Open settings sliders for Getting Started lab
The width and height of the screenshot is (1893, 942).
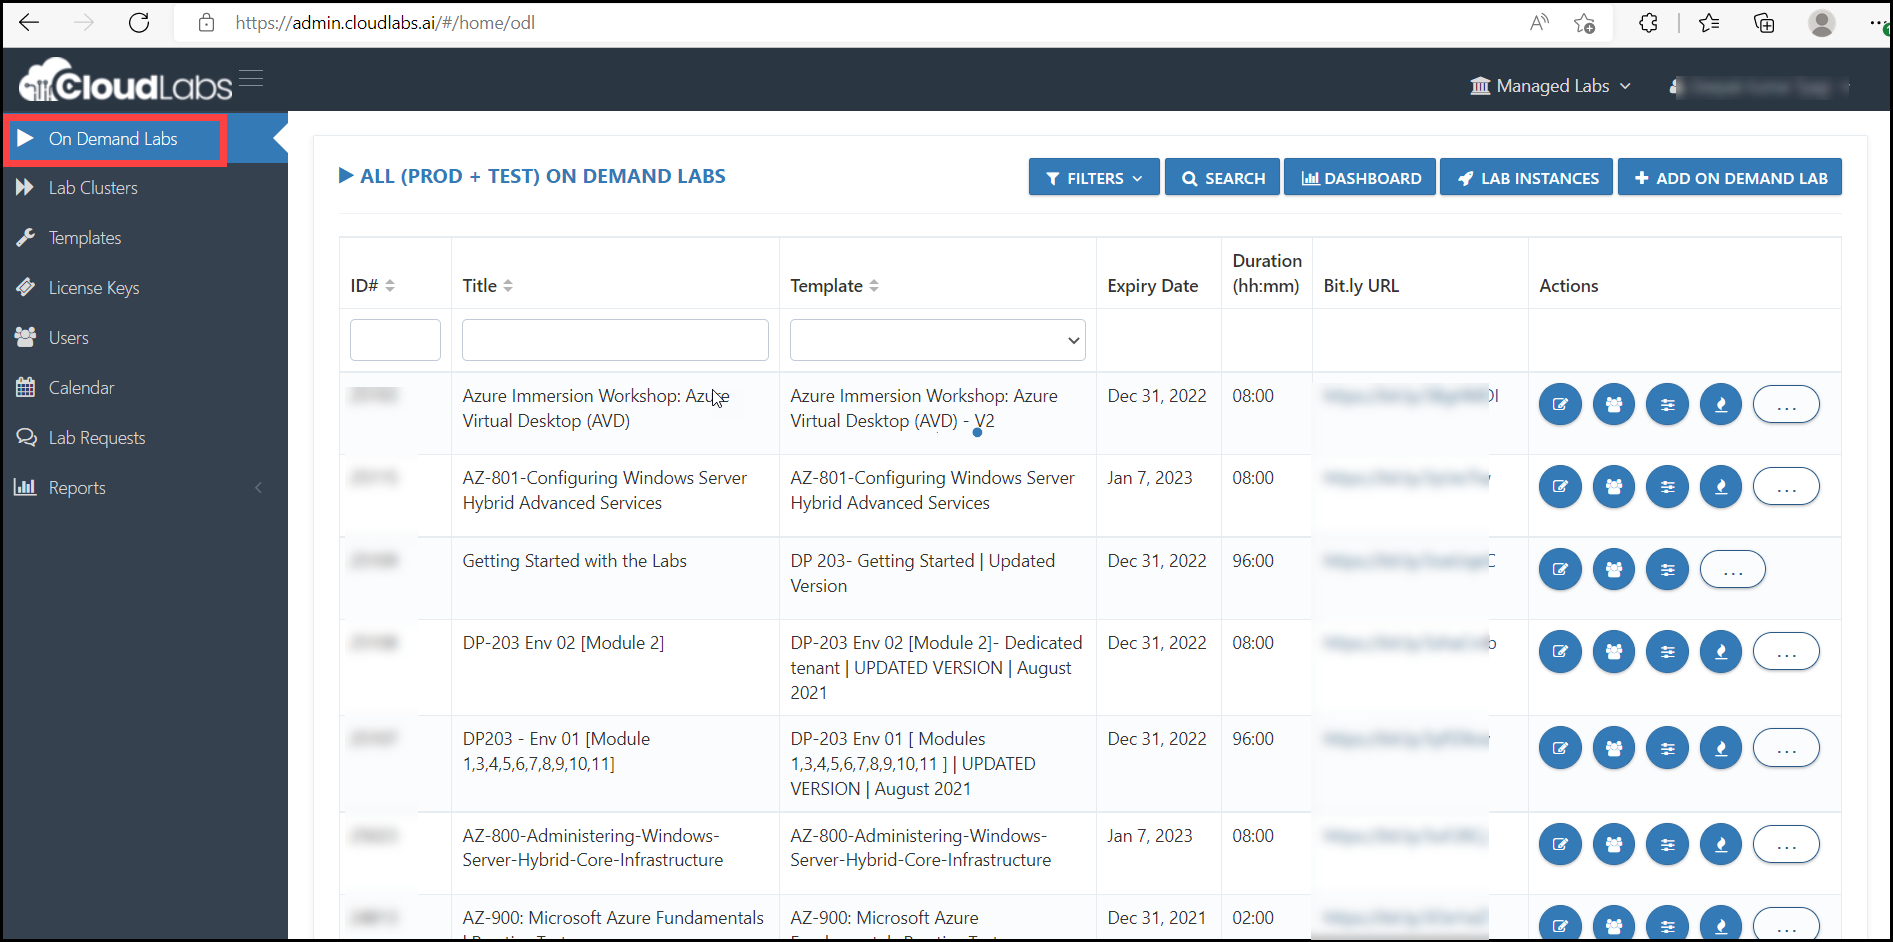[x=1668, y=570]
